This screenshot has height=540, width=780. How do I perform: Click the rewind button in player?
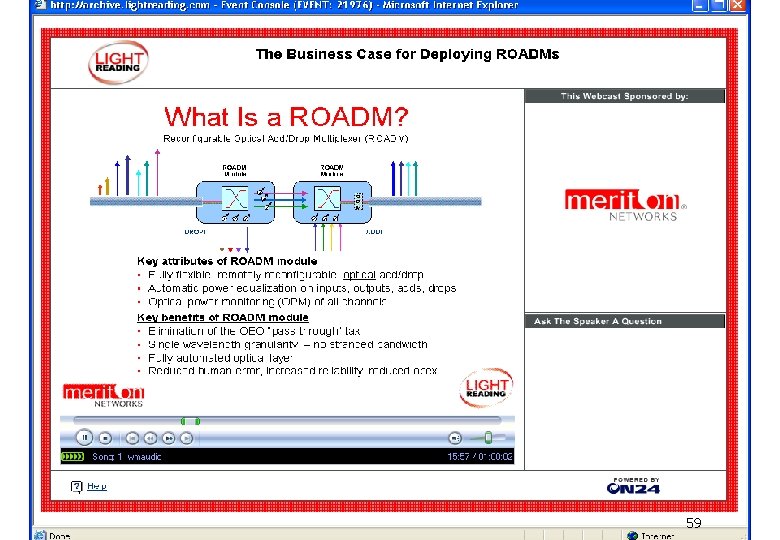[x=150, y=438]
